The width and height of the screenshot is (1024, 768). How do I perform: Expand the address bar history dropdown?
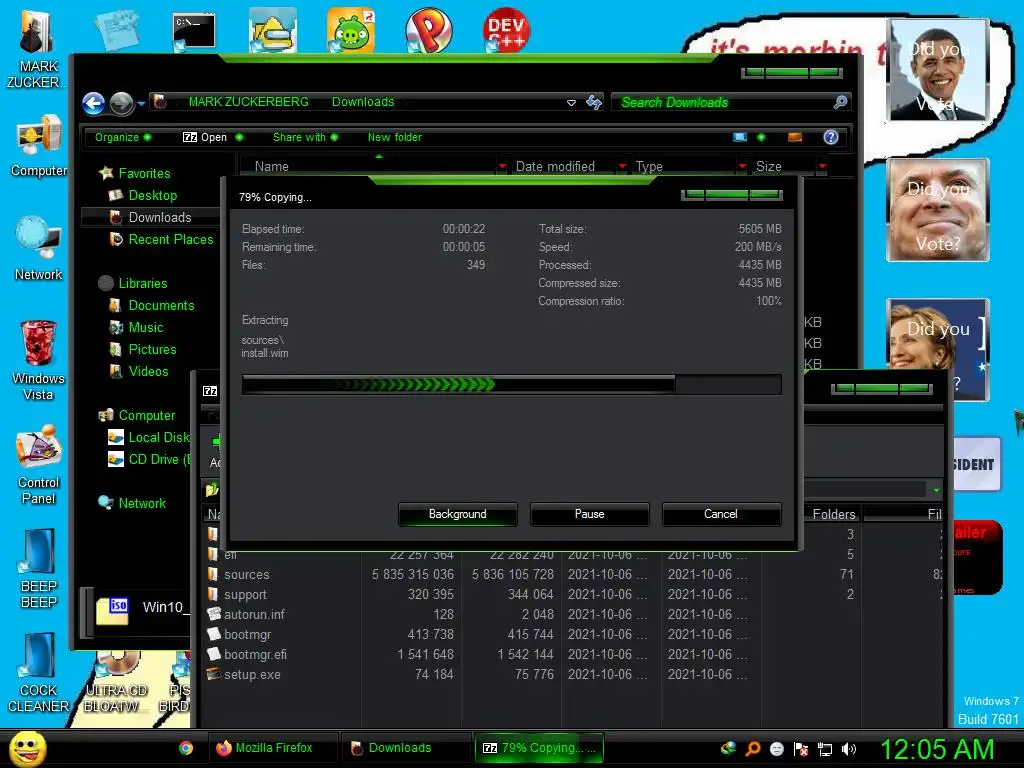coord(571,103)
